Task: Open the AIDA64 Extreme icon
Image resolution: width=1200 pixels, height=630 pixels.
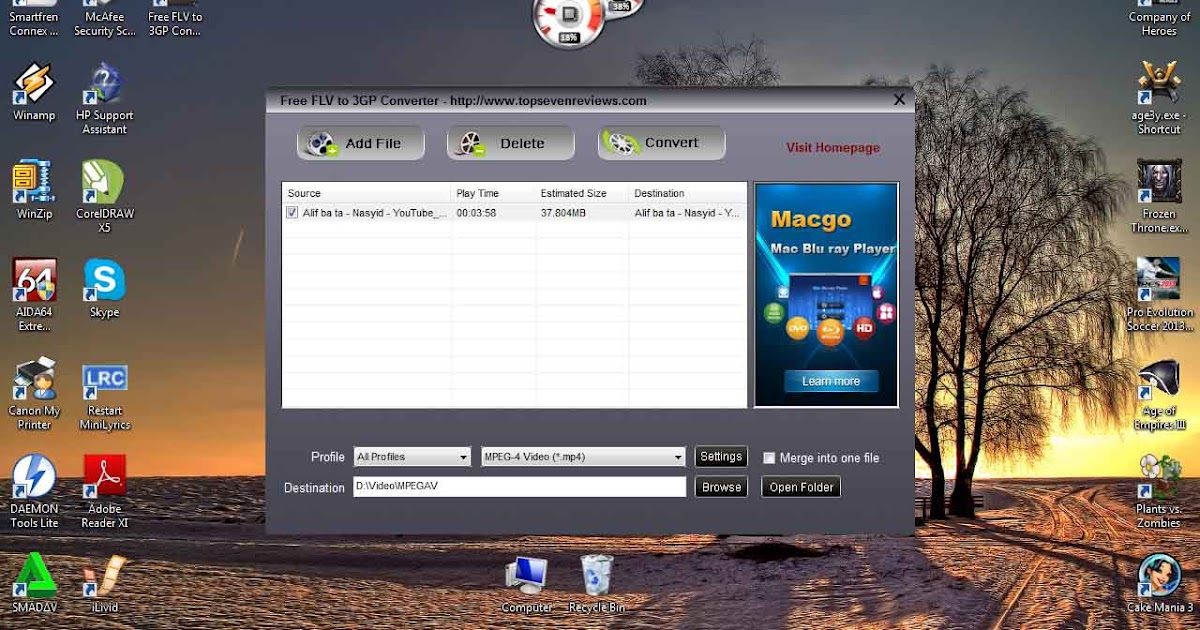Action: tap(34, 295)
